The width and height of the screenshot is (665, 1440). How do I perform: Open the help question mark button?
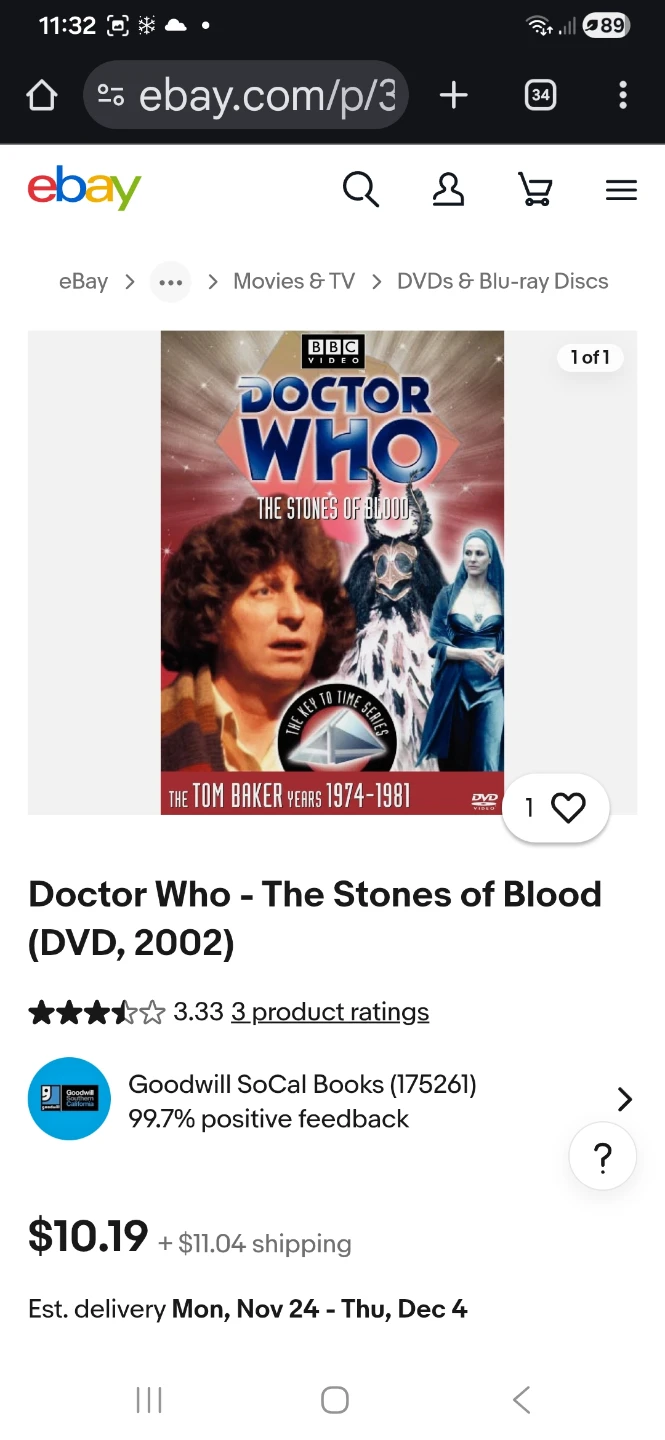[x=602, y=1156]
